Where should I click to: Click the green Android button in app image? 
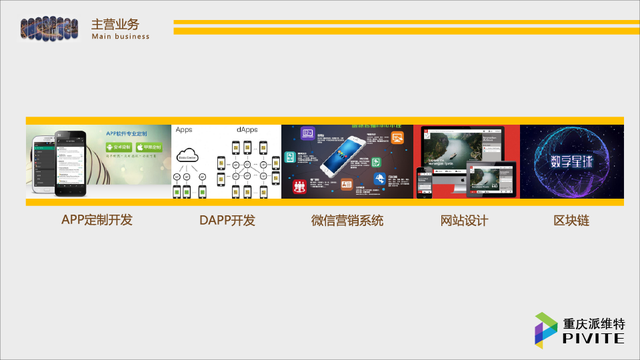pos(118,147)
